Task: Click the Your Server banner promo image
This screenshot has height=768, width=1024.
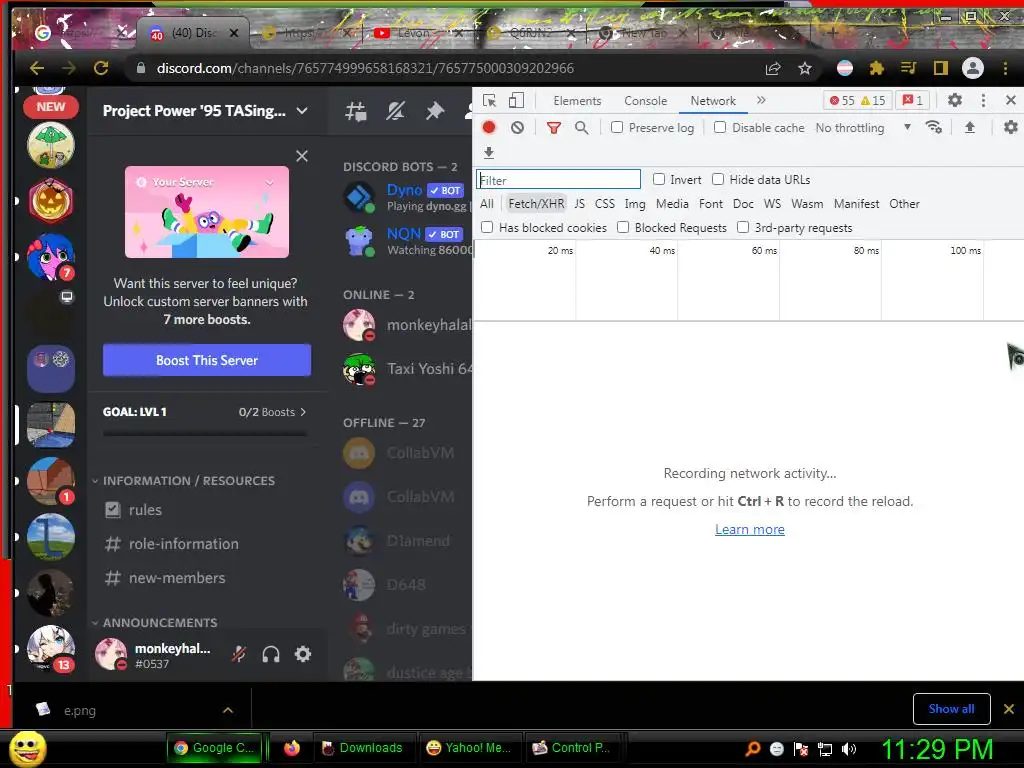Action: (207, 212)
